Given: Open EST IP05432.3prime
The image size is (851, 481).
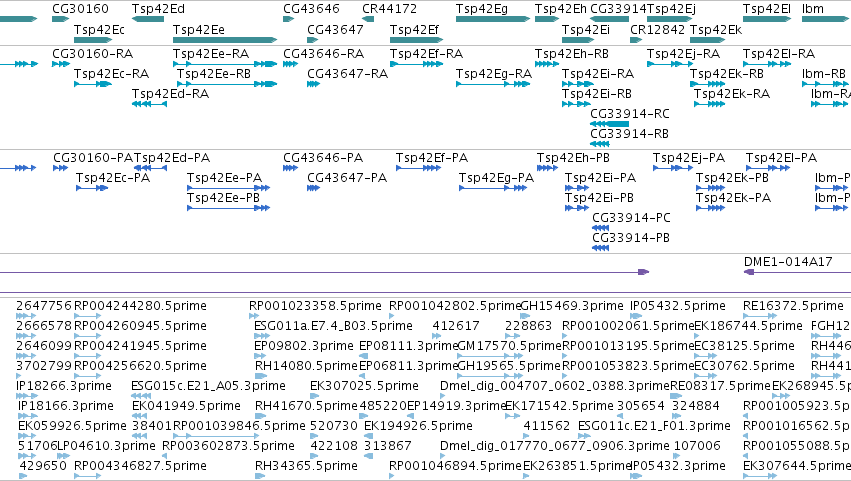Looking at the screenshot, I should click(678, 467).
